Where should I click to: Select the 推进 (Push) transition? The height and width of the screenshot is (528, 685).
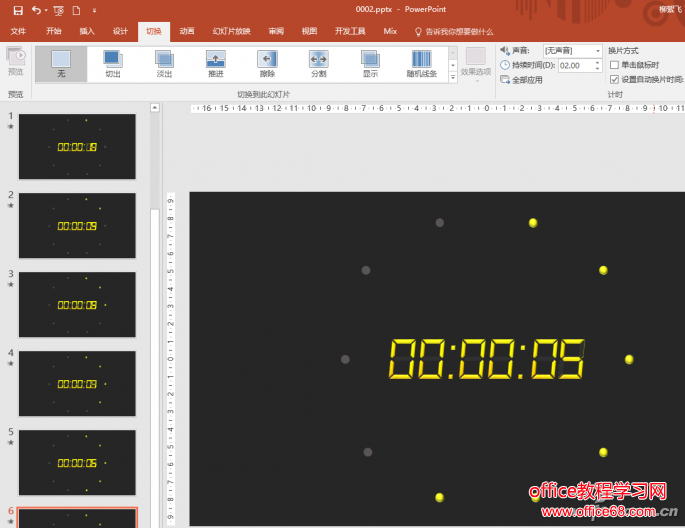(216, 64)
